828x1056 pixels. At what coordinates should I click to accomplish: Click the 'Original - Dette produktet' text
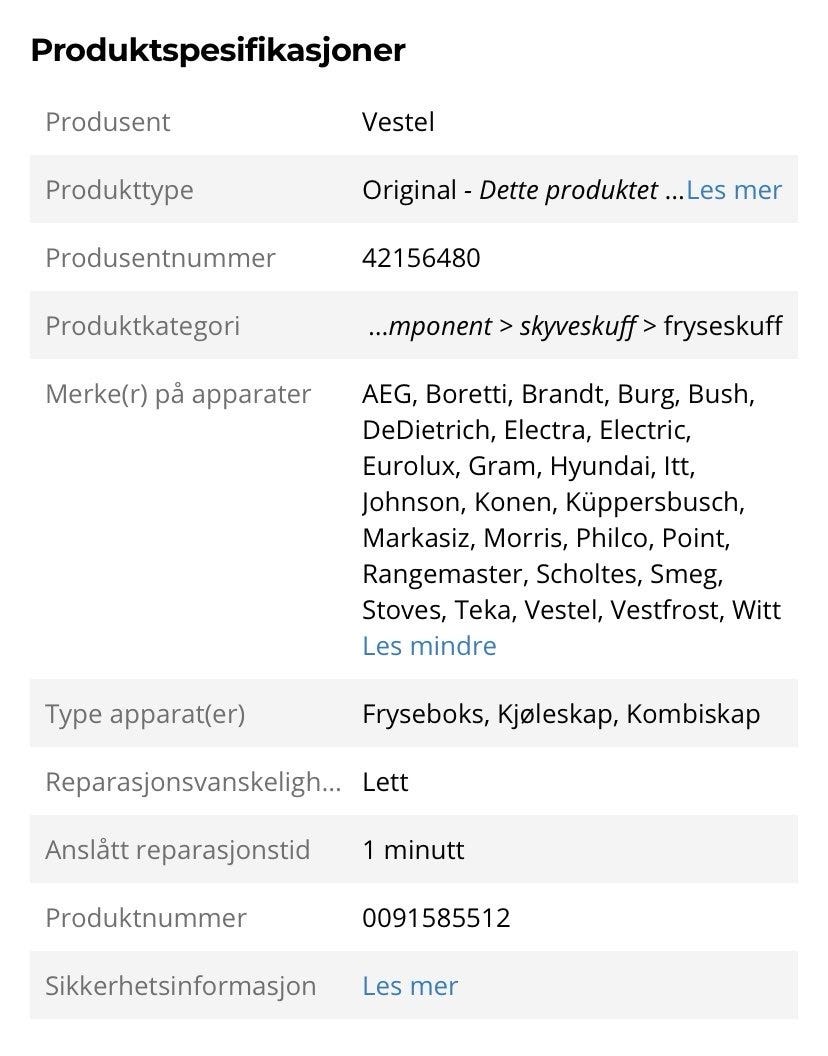coord(510,190)
